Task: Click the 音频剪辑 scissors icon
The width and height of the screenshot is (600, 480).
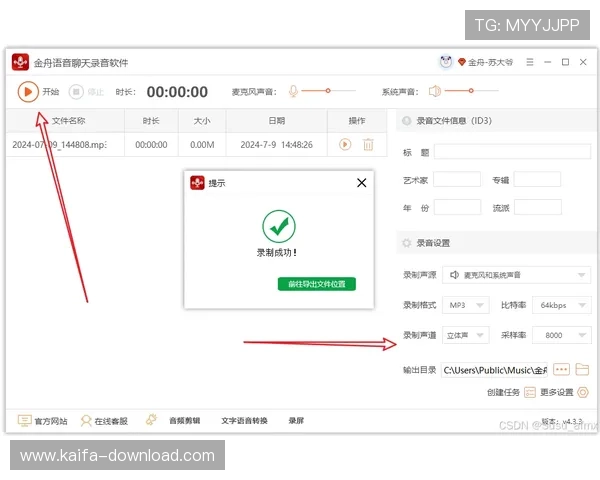Action: [152, 420]
